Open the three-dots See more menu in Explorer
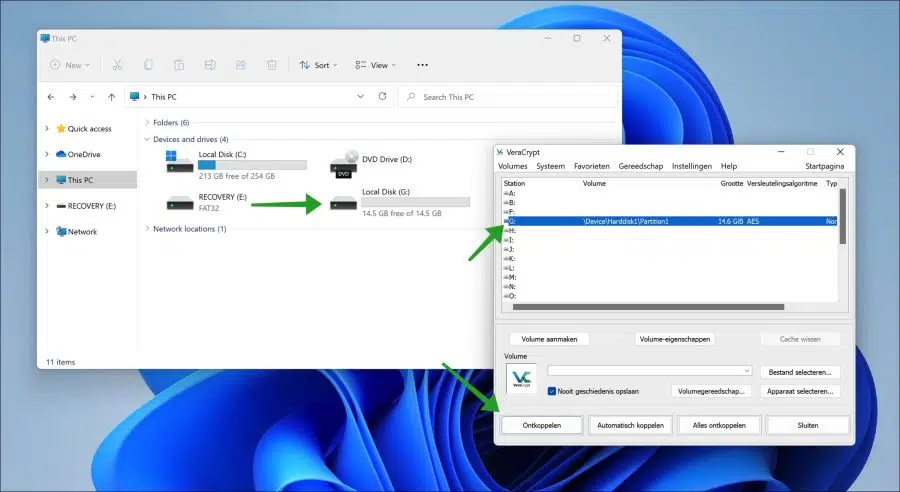This screenshot has height=492, width=900. pyautogui.click(x=422, y=65)
